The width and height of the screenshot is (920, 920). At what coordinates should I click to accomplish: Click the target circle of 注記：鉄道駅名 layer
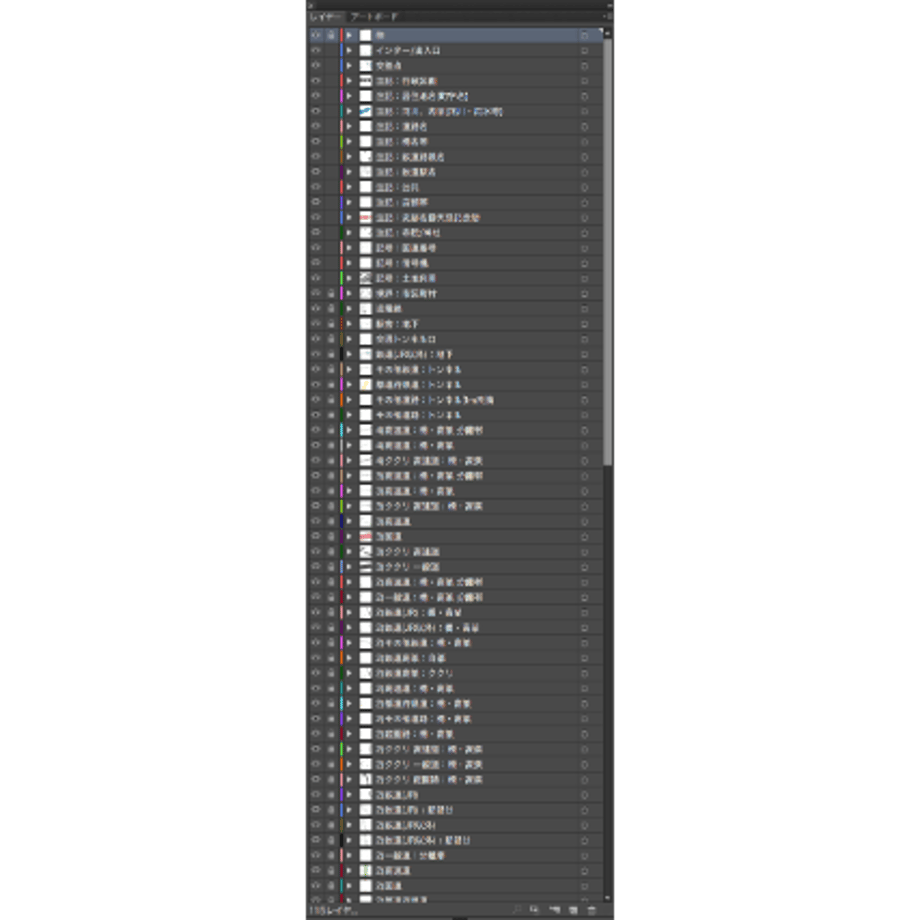point(584,172)
